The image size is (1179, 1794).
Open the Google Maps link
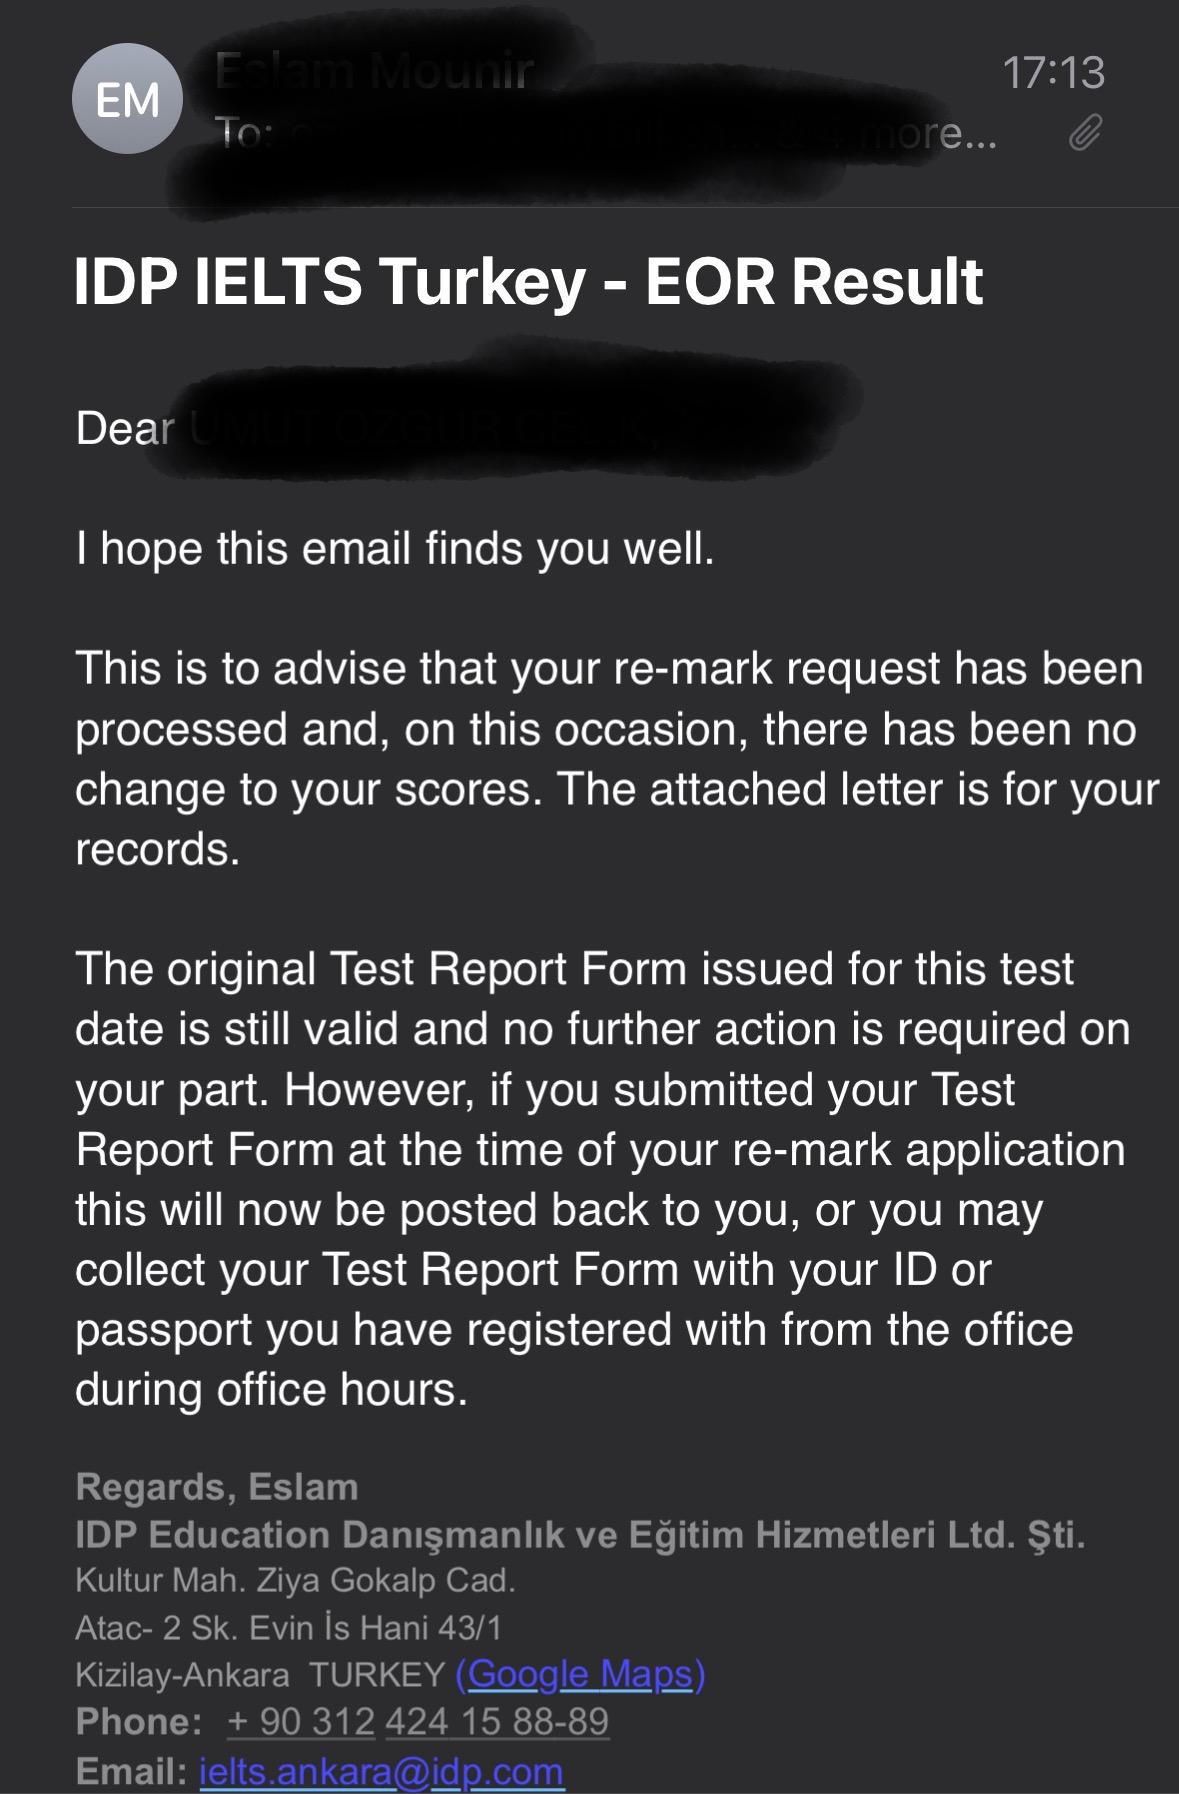pos(580,1674)
